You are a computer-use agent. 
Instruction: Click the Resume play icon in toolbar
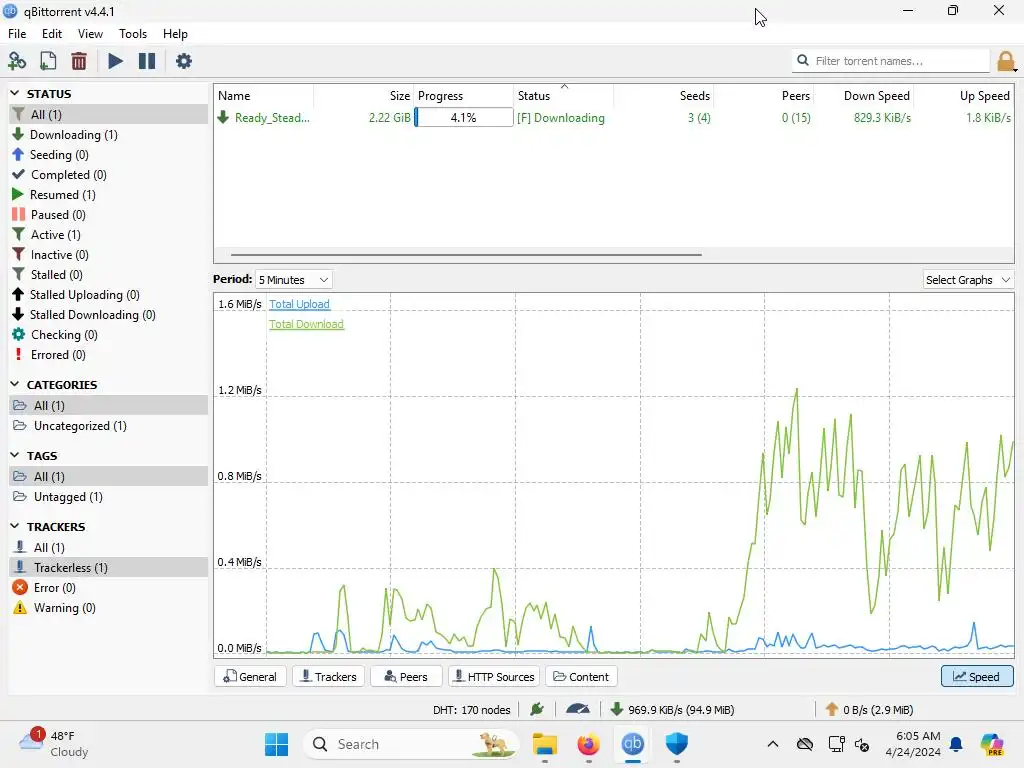pos(115,61)
